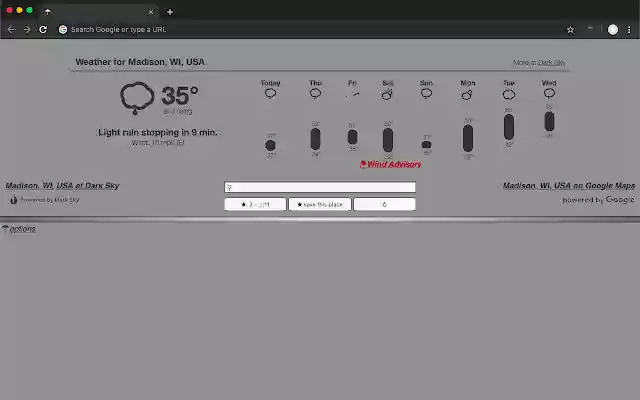This screenshot has height=400, width=640.
Task: Reload the page with the refresh icon
Action: tap(43, 29)
